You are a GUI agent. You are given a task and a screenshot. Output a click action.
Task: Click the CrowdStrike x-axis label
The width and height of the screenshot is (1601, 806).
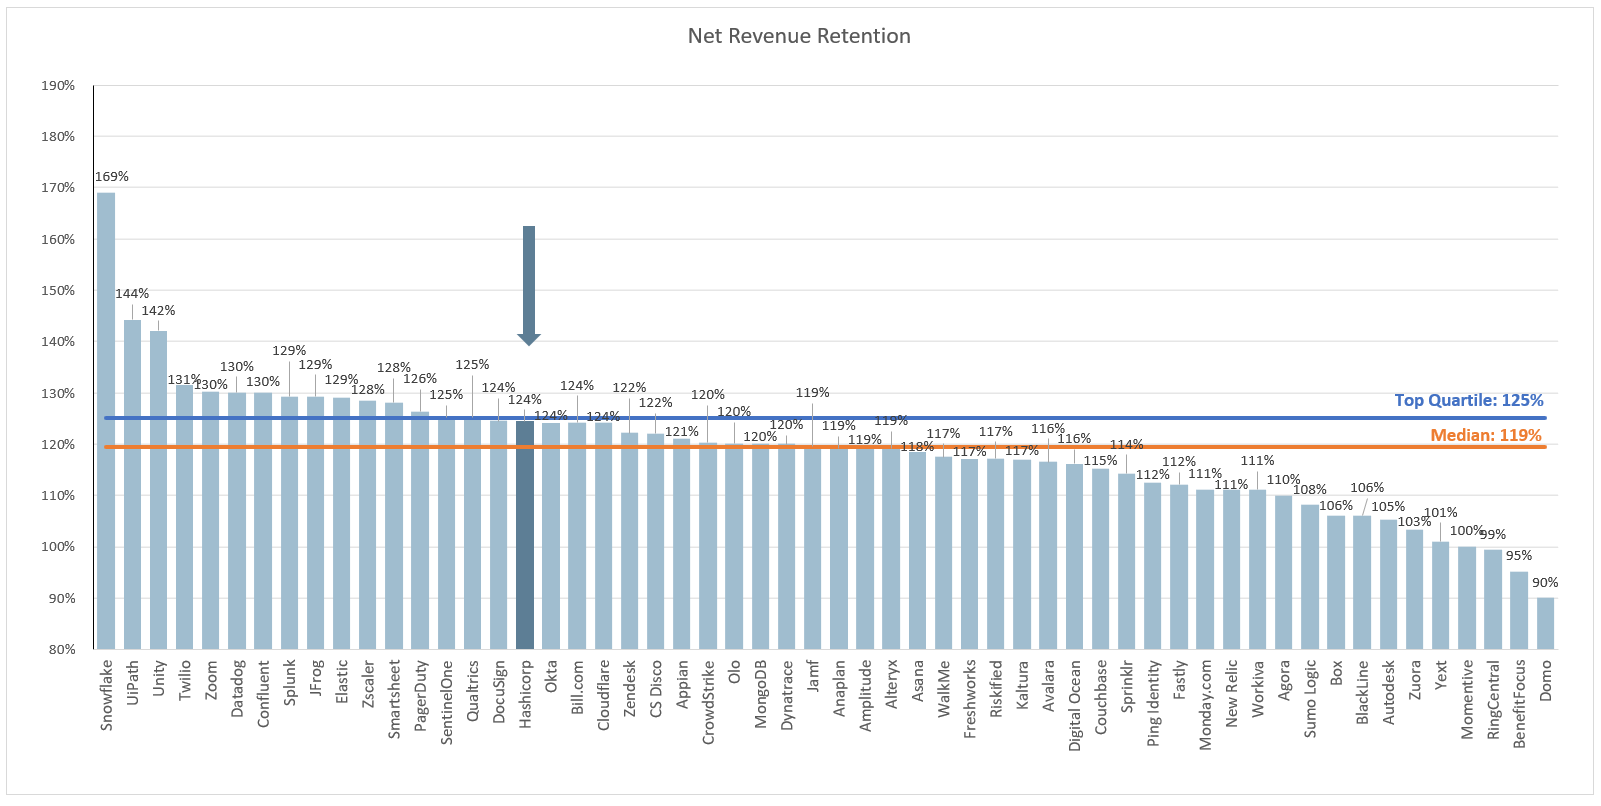(708, 702)
